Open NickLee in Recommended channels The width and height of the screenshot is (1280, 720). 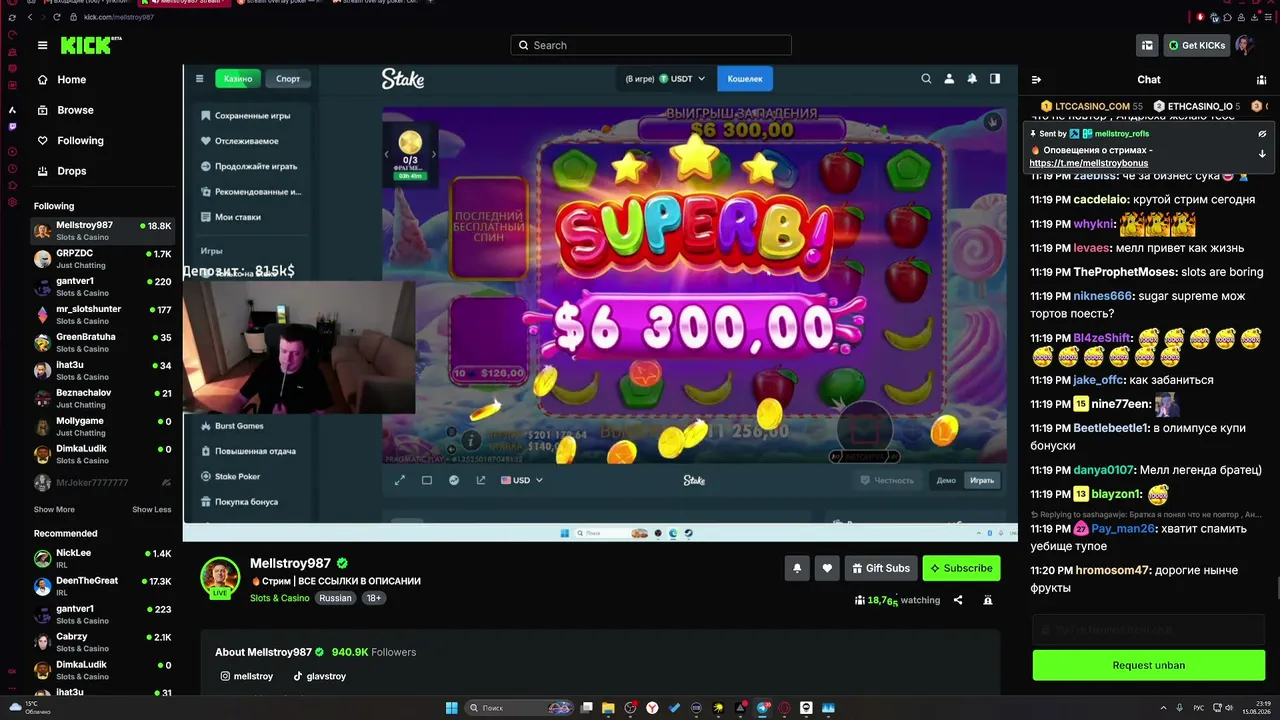click(103, 558)
